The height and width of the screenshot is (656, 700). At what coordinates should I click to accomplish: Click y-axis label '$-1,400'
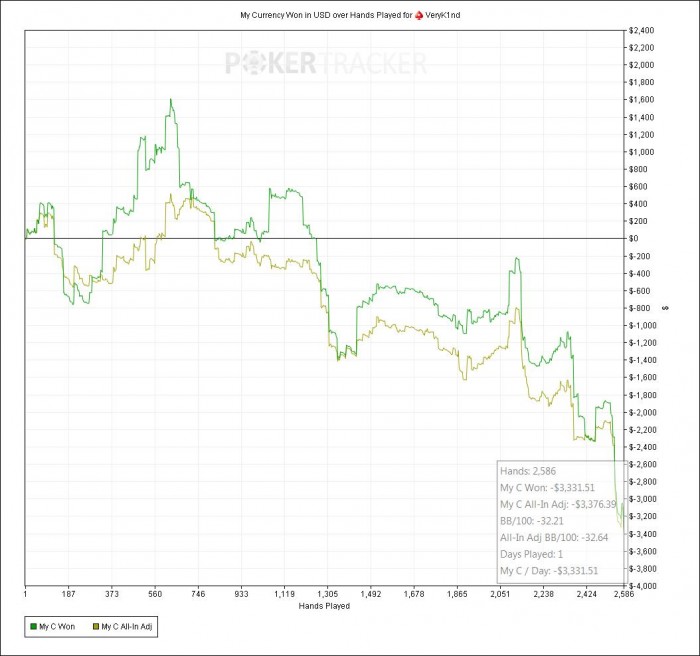643,360
